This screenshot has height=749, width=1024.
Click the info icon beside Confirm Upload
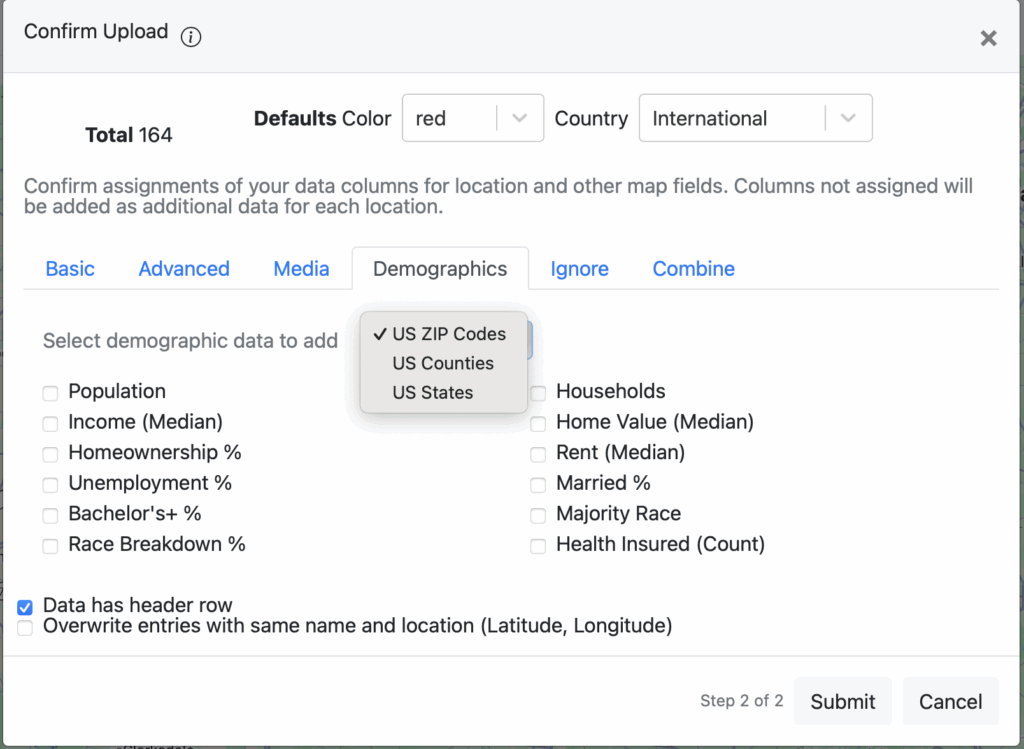click(x=191, y=37)
